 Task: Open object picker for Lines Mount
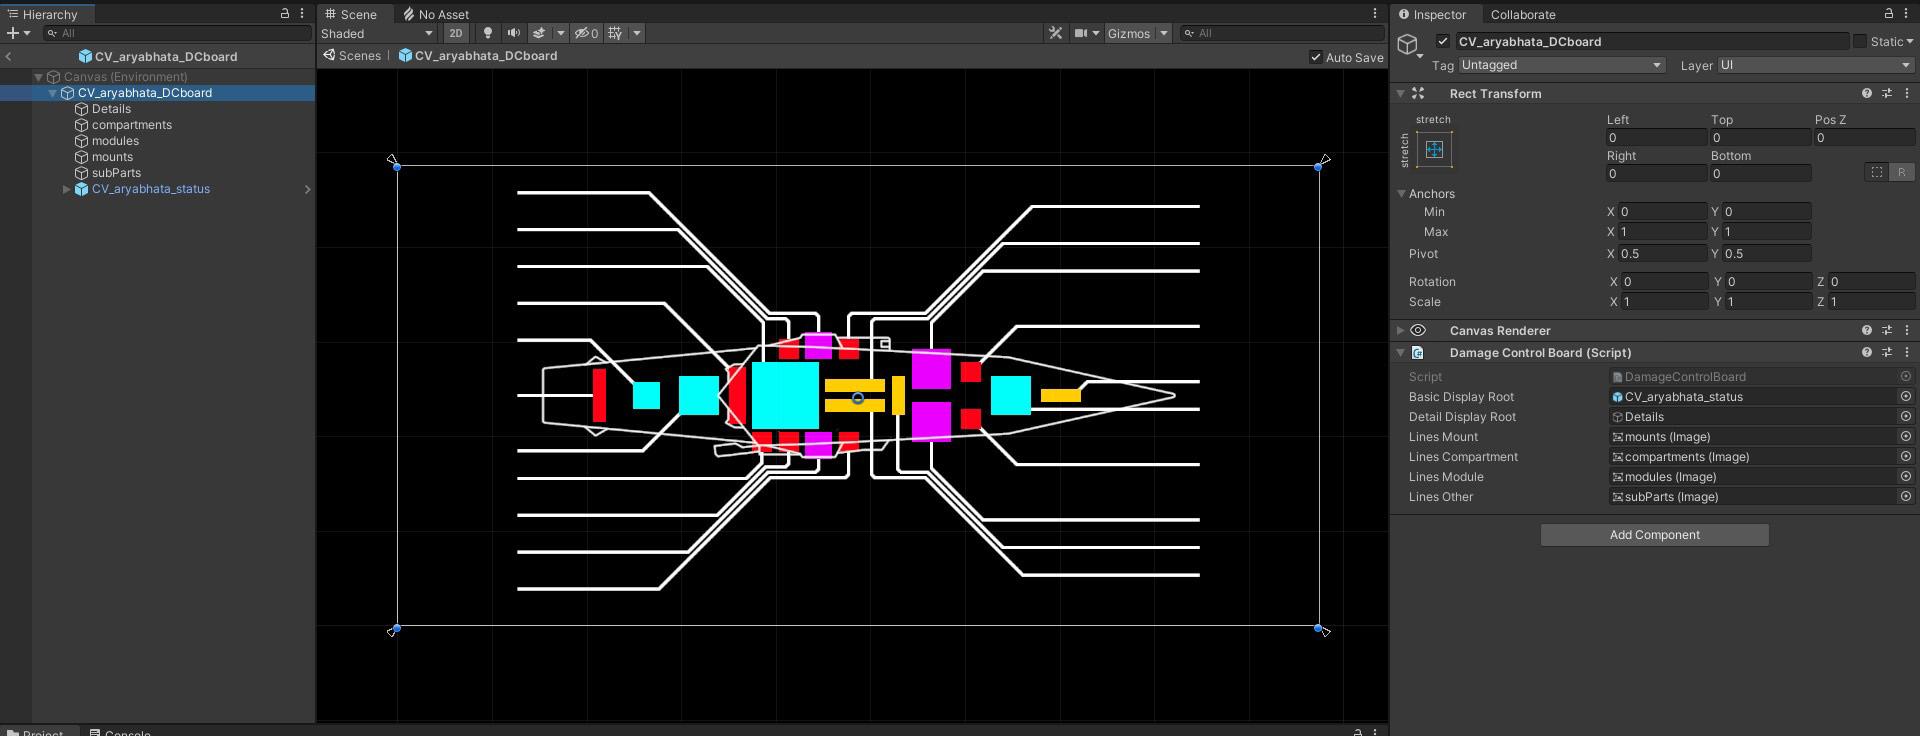click(x=1905, y=436)
